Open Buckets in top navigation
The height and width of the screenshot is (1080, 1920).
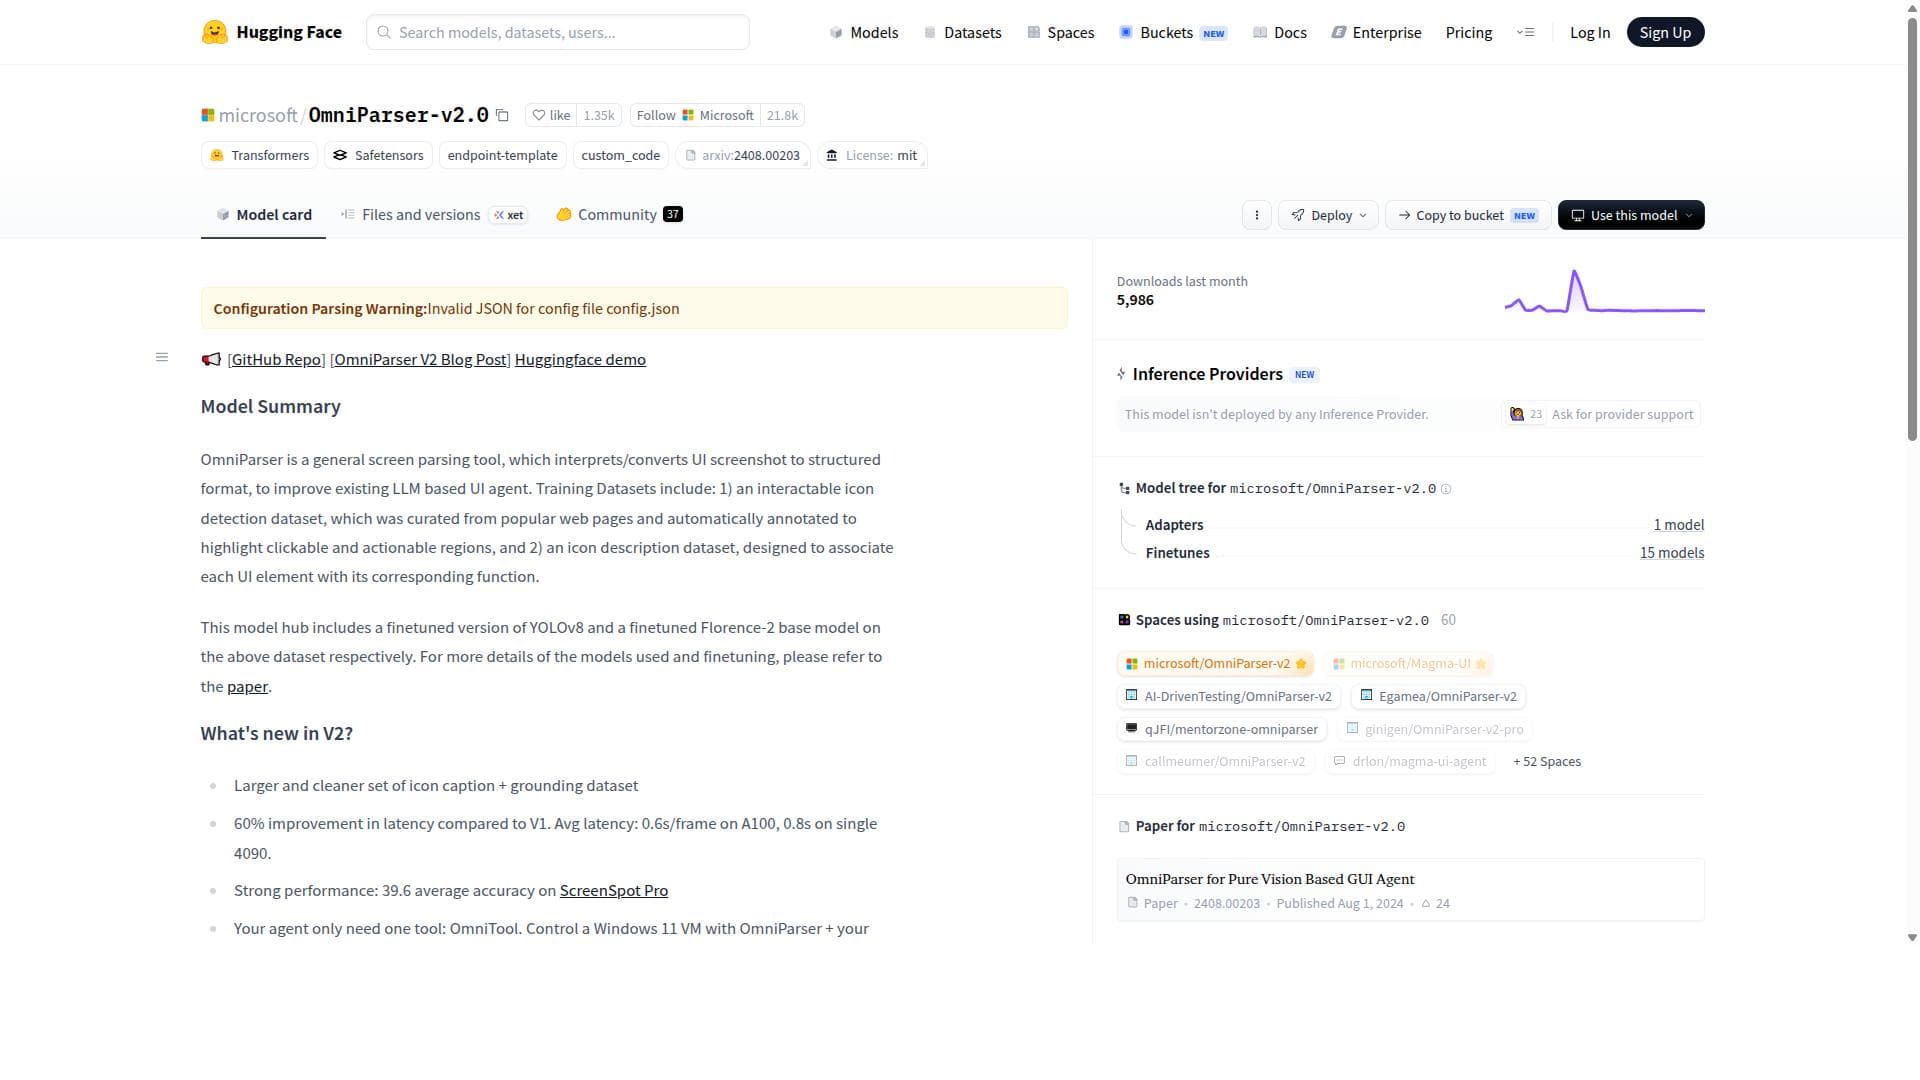[x=1173, y=32]
